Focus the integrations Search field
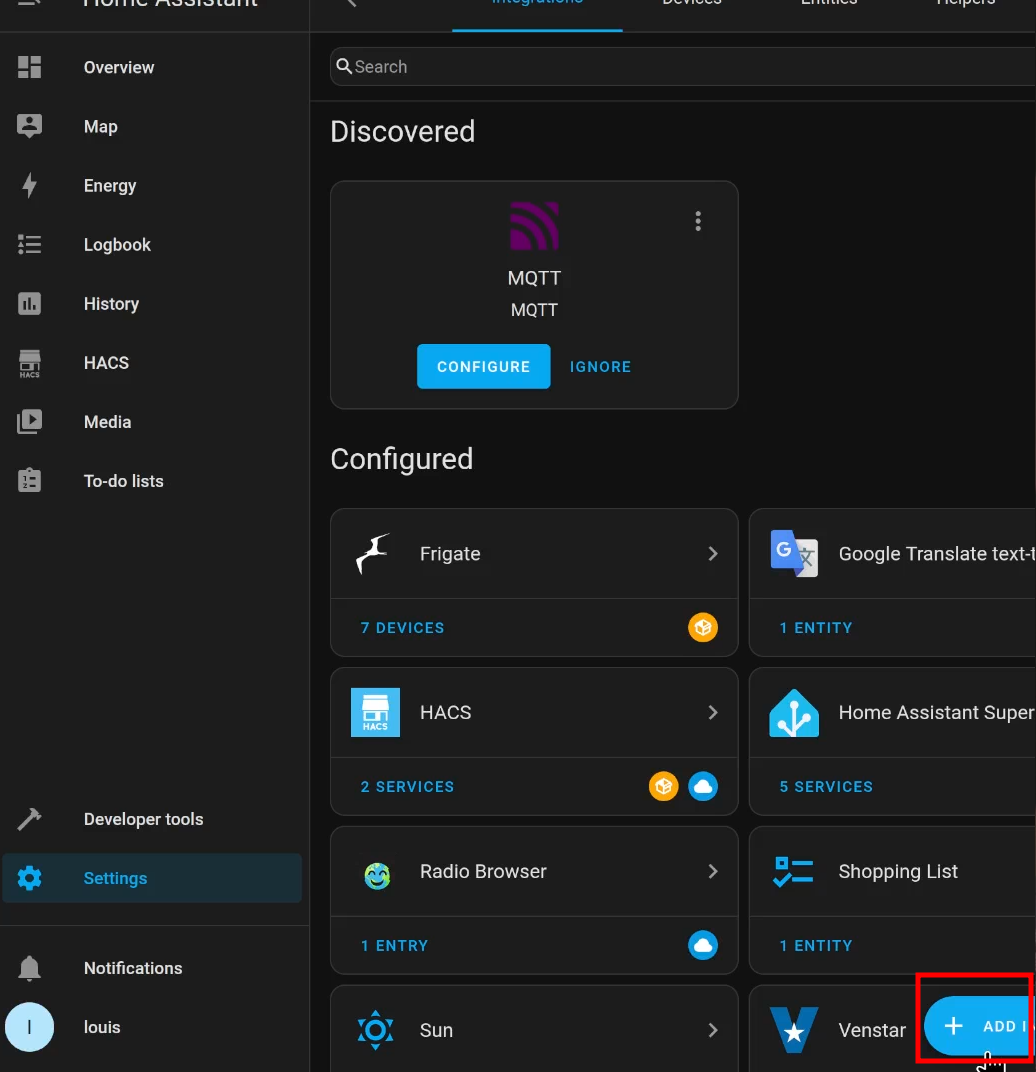Image resolution: width=1036 pixels, height=1072 pixels. coord(682,66)
